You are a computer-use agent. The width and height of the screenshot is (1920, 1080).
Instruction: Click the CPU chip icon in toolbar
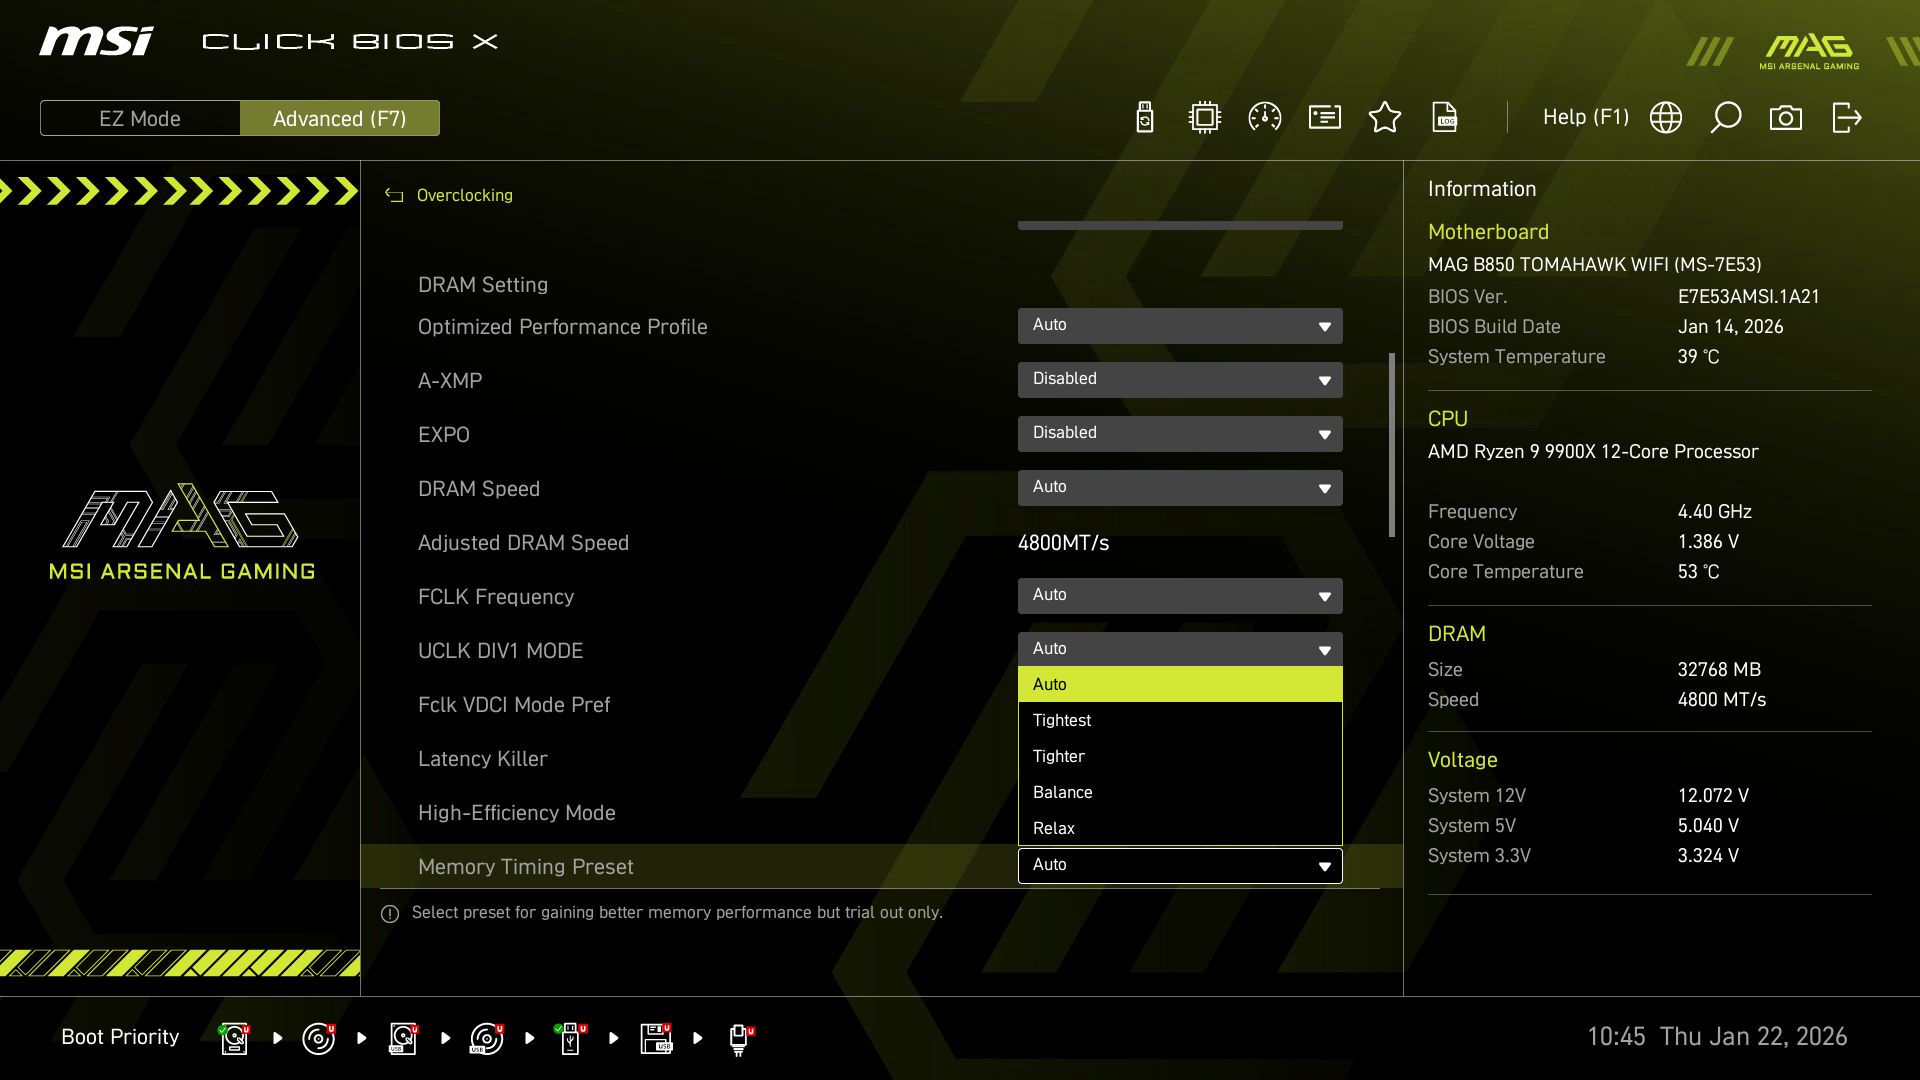click(x=1205, y=118)
